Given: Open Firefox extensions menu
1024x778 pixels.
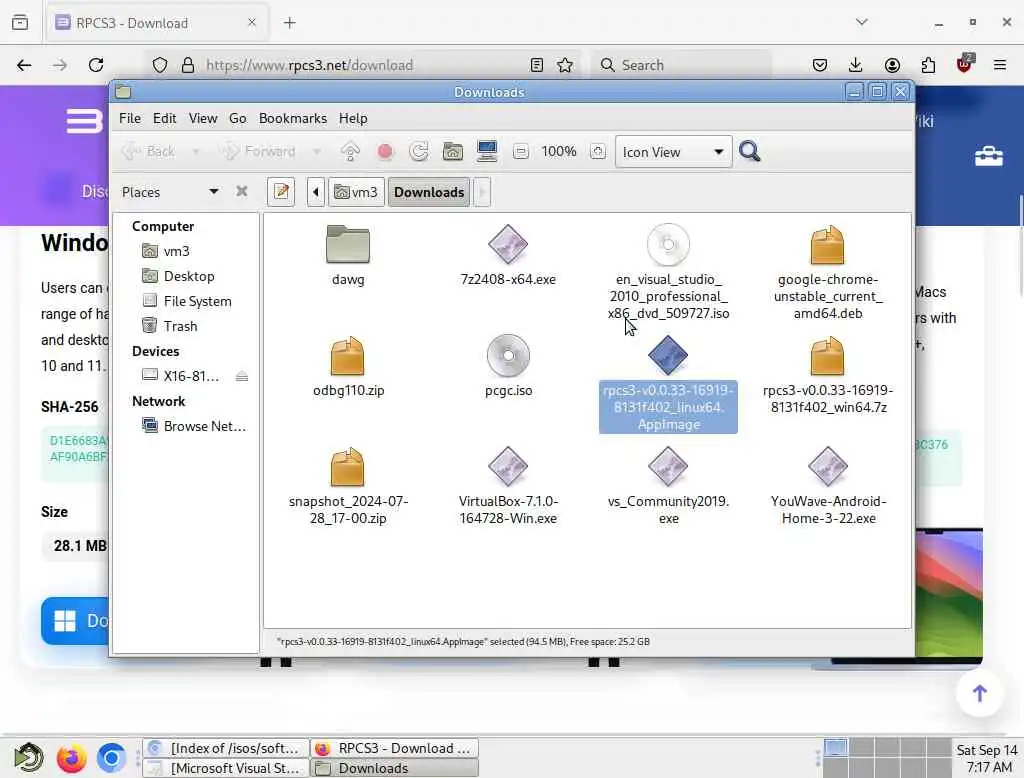Looking at the screenshot, I should 928,65.
